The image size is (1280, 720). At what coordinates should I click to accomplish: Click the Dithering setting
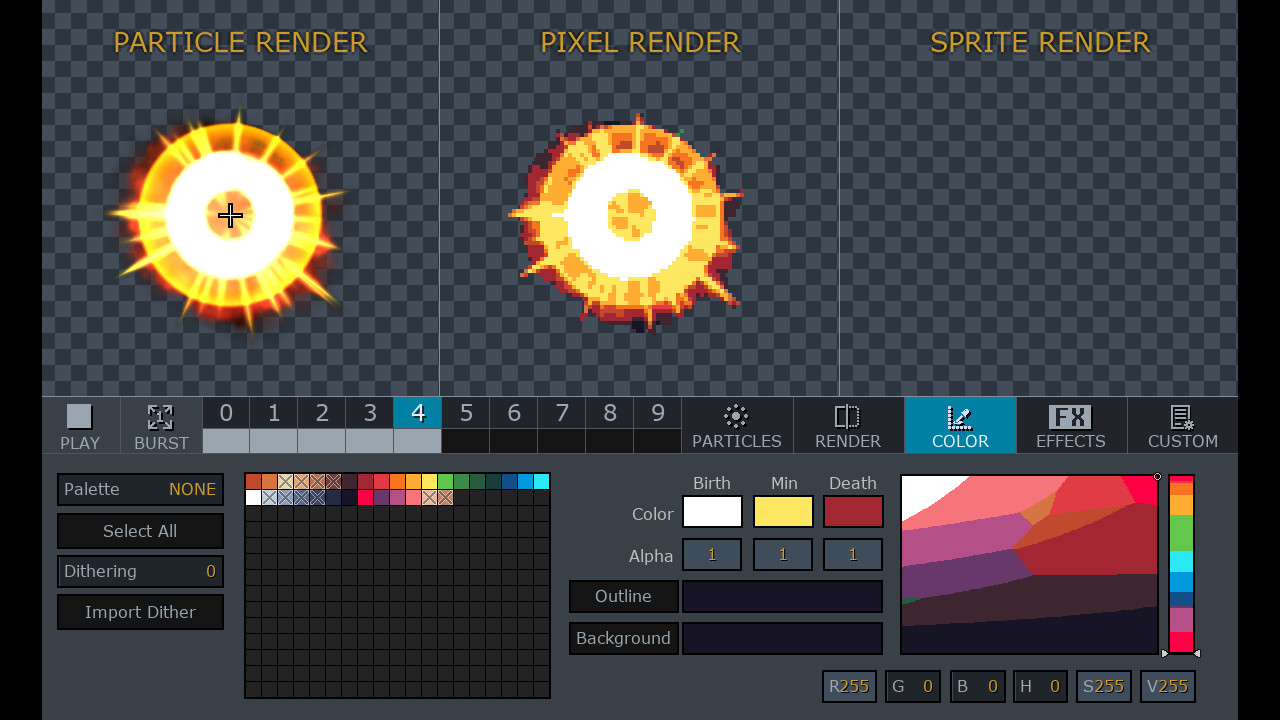click(x=140, y=571)
